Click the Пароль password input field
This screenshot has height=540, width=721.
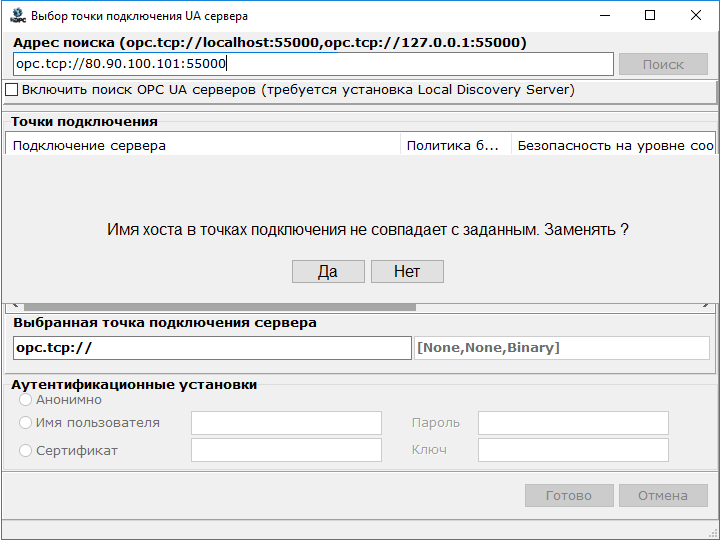coord(573,423)
